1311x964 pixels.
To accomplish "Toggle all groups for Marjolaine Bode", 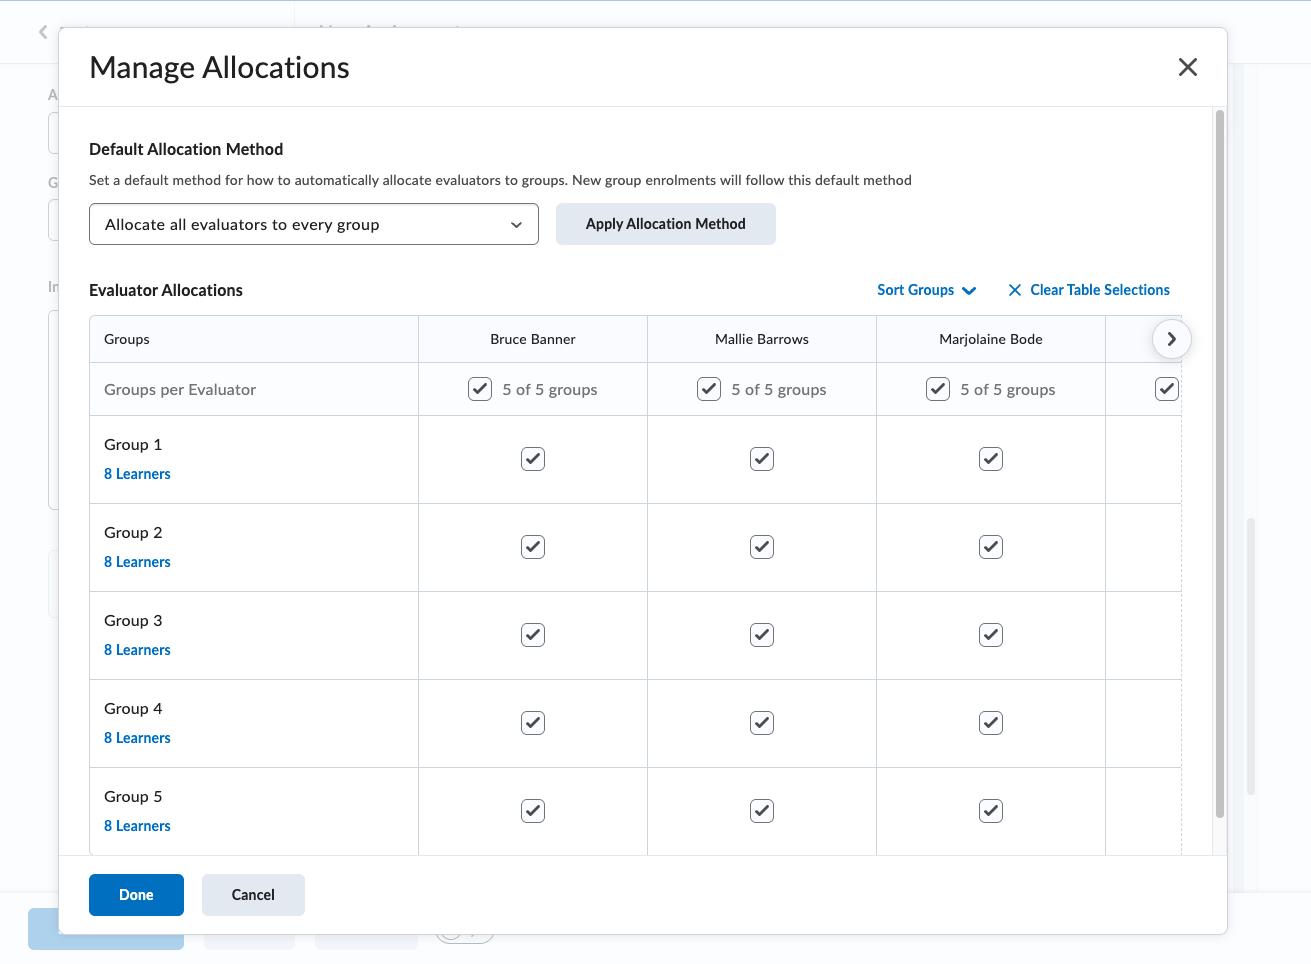I will (x=938, y=389).
